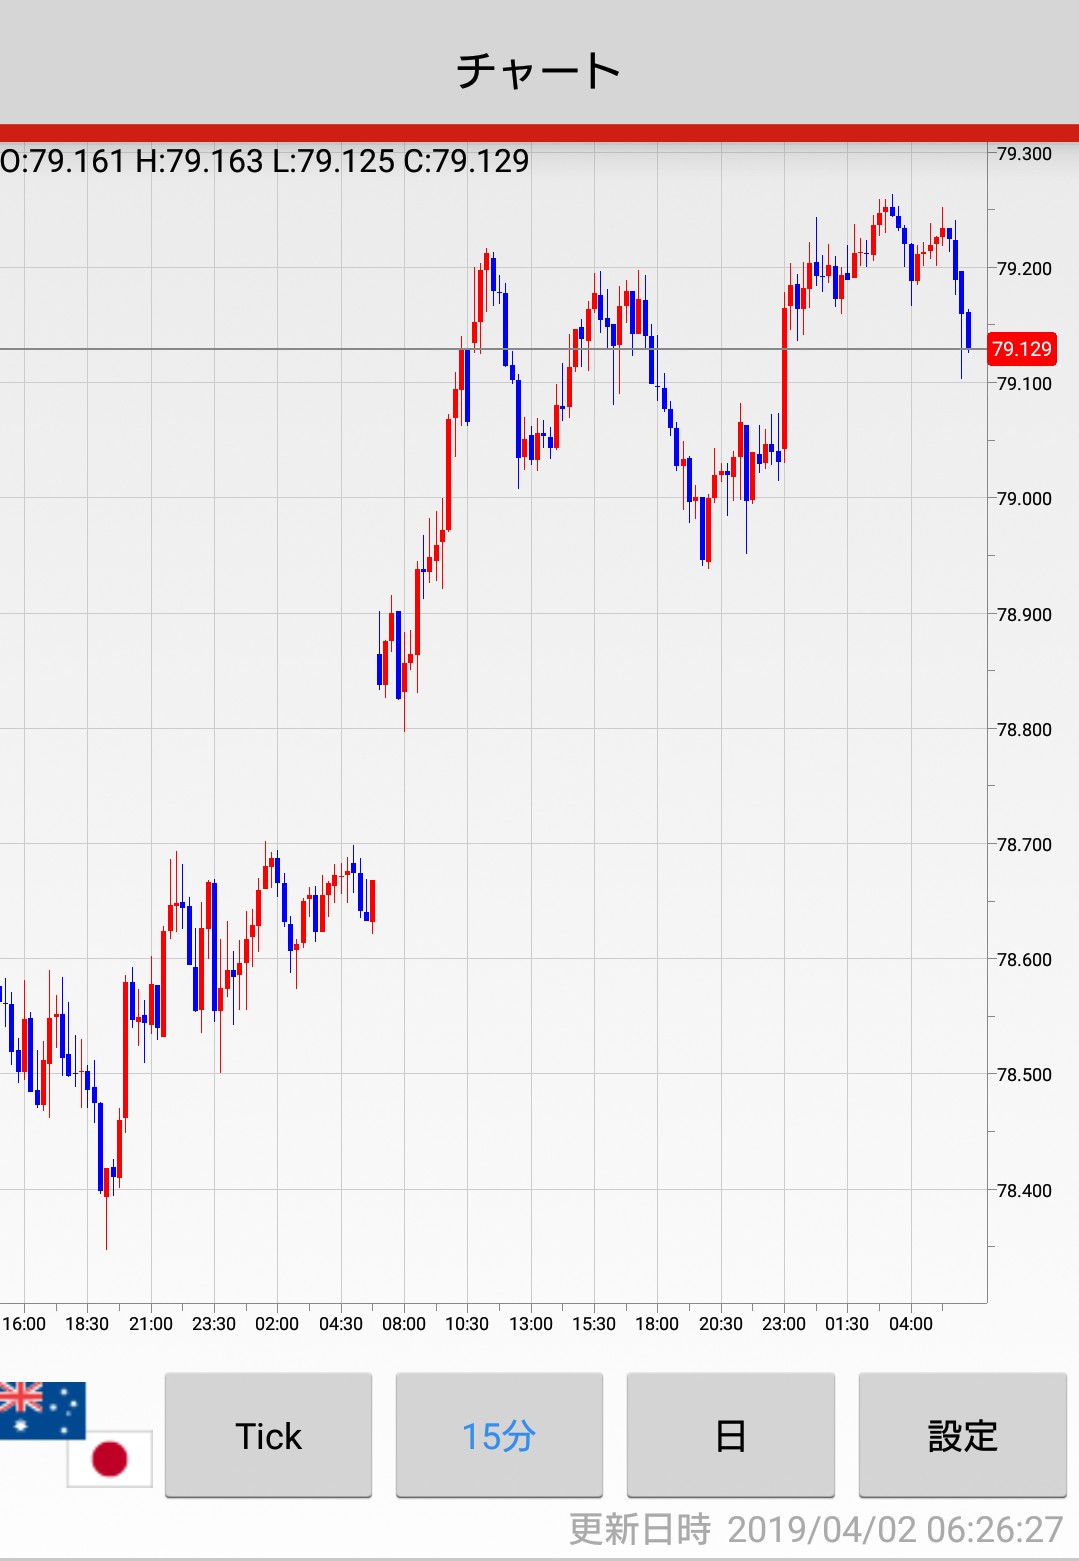Click the 16:00 time axis label

(24, 1324)
